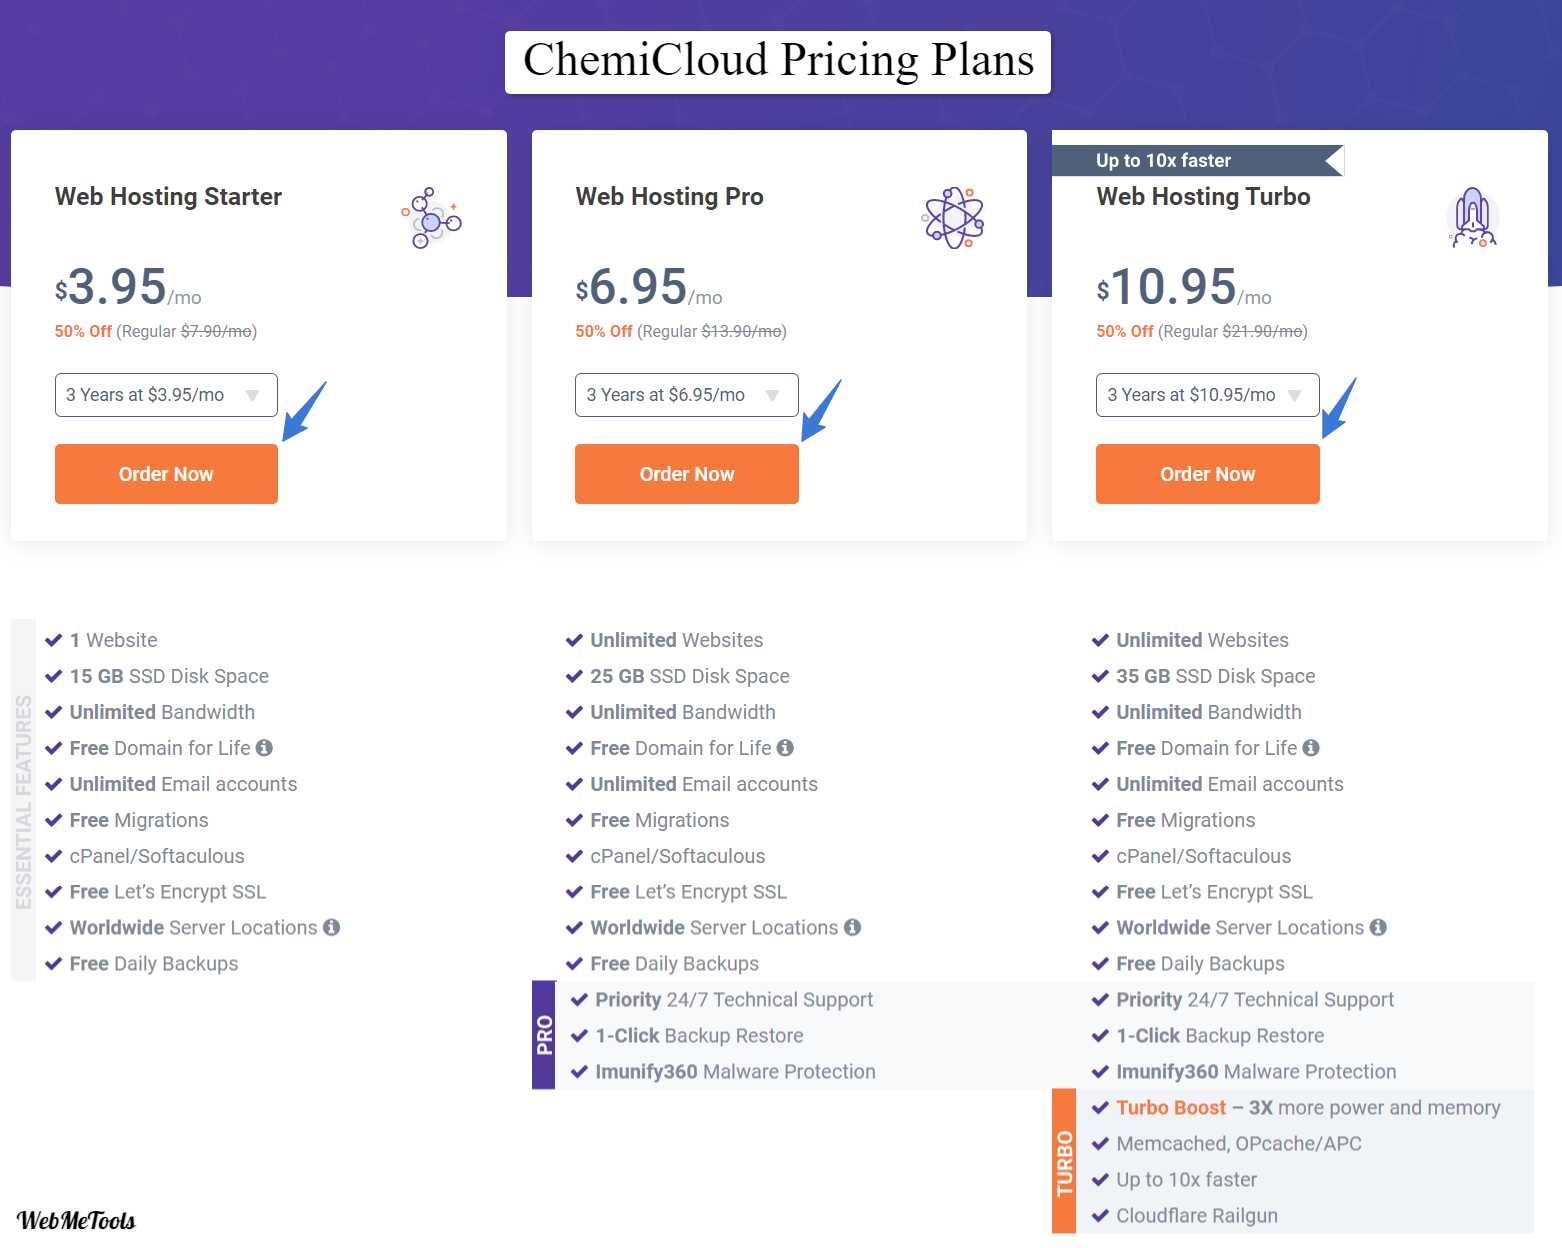The width and height of the screenshot is (1562, 1248).
Task: Show info for Pro Worldwide Server Locations
Action: pyautogui.click(x=852, y=927)
